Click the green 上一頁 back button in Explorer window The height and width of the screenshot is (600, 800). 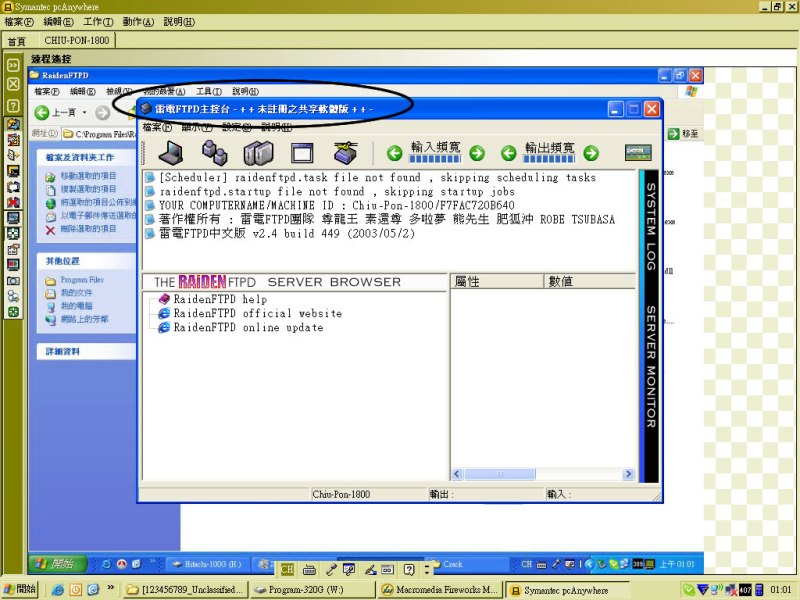42,112
